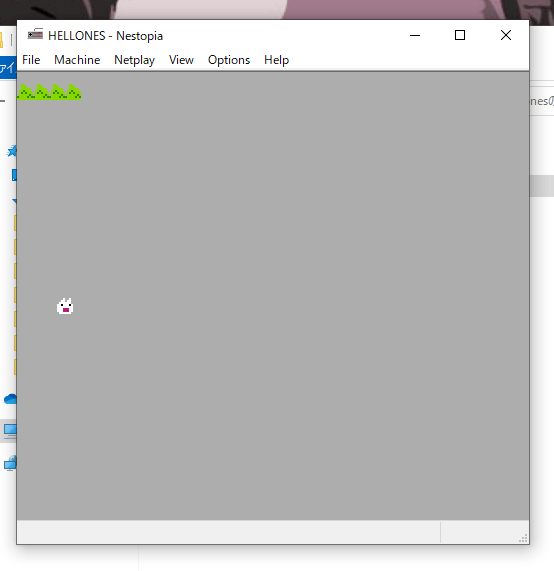Viewport: 554px width, 571px height.
Task: Open the Machine menu
Action: pos(77,60)
